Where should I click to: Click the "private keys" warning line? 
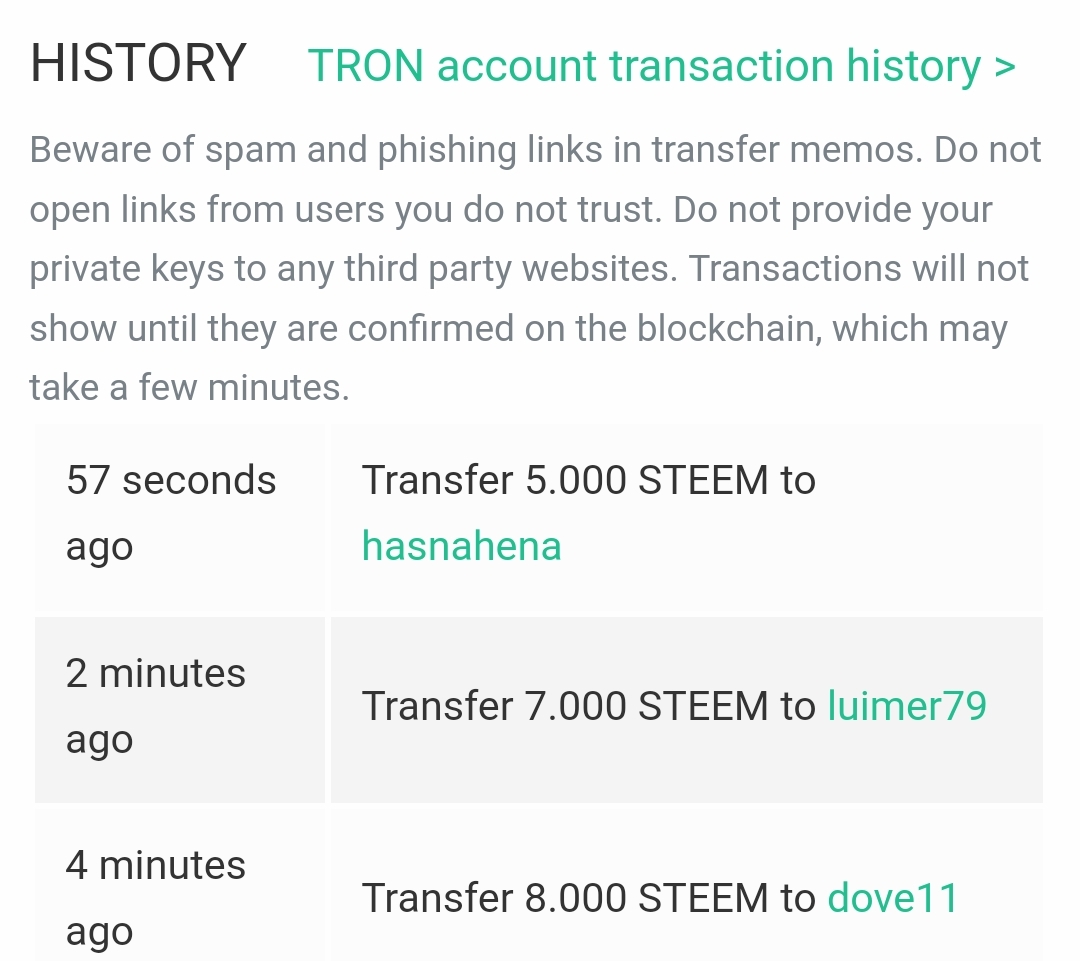pyautogui.click(x=529, y=268)
